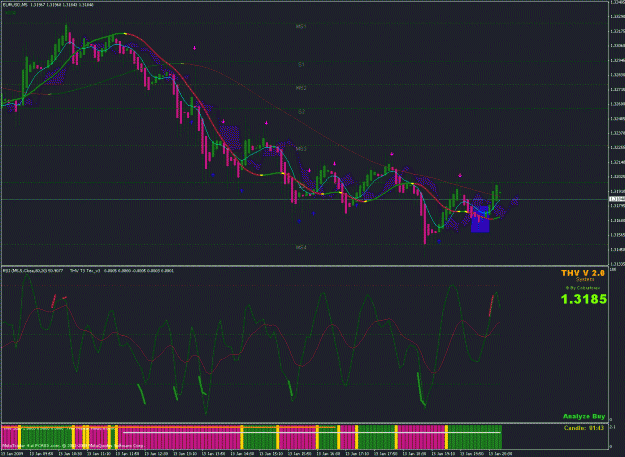Click the large 1.3185 price readout
The width and height of the screenshot is (625, 457).
(584, 299)
